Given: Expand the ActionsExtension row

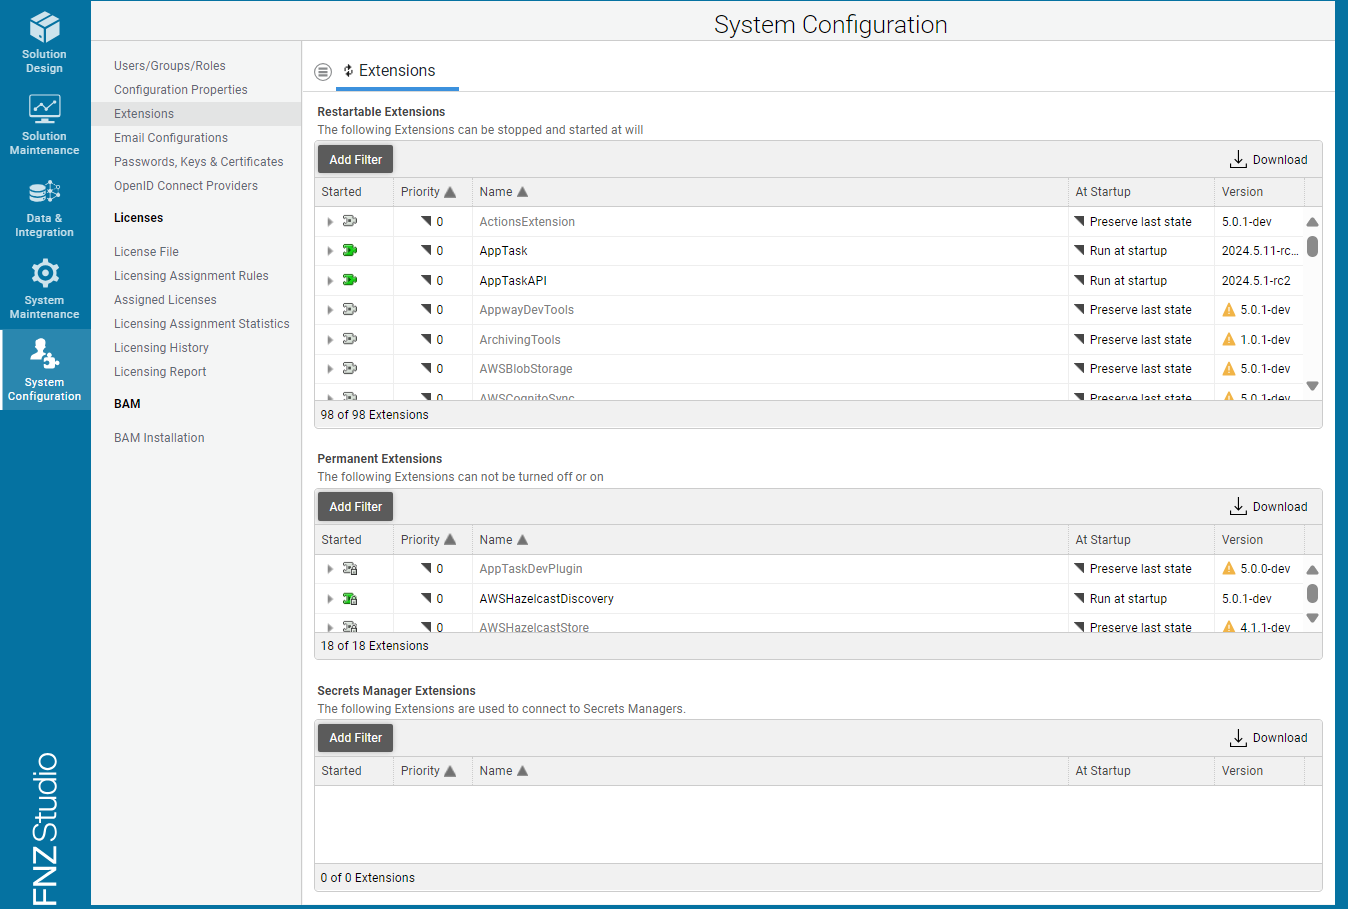Looking at the screenshot, I should [330, 222].
